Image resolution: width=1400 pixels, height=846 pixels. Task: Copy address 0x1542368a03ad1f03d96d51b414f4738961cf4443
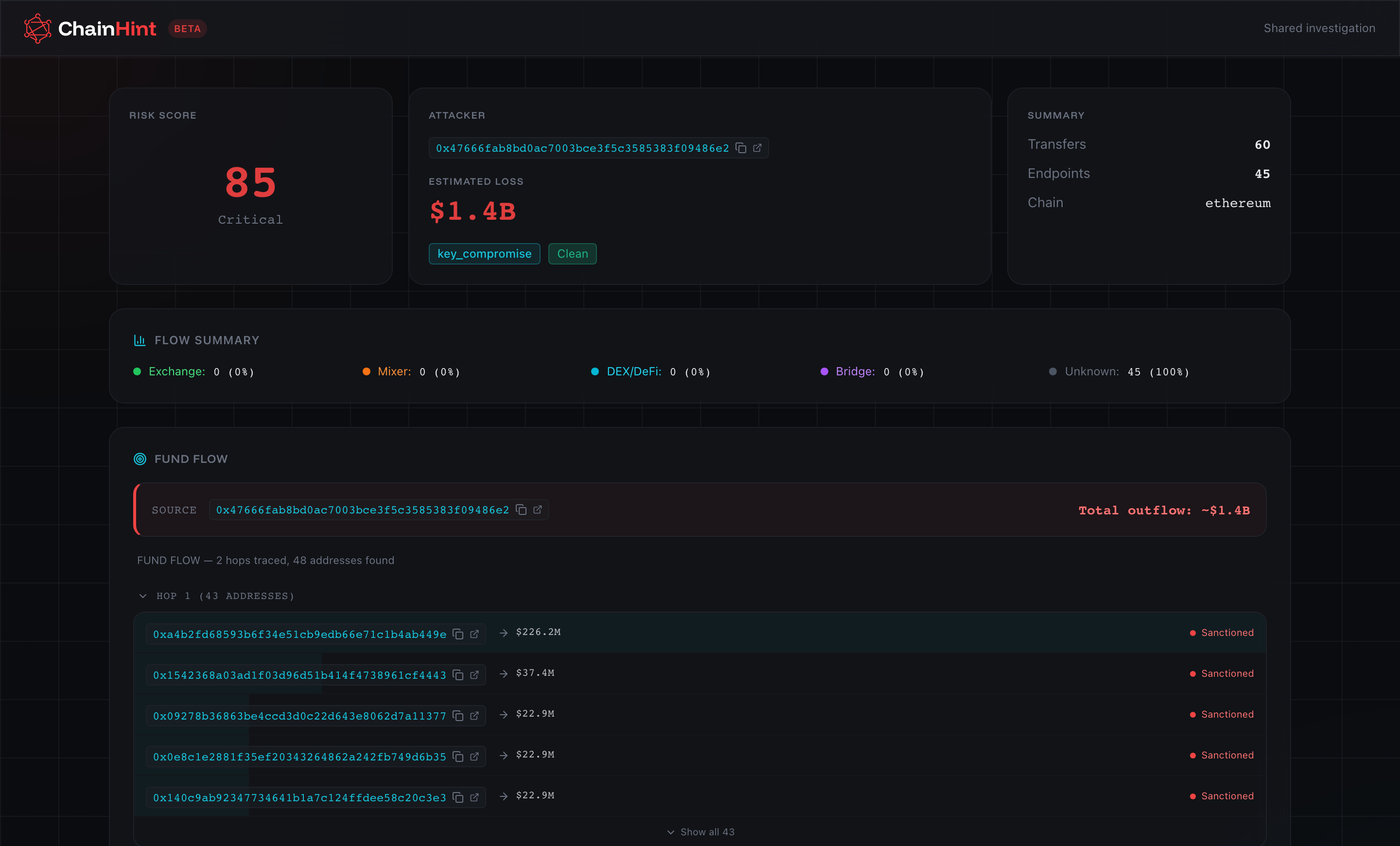pyautogui.click(x=458, y=675)
